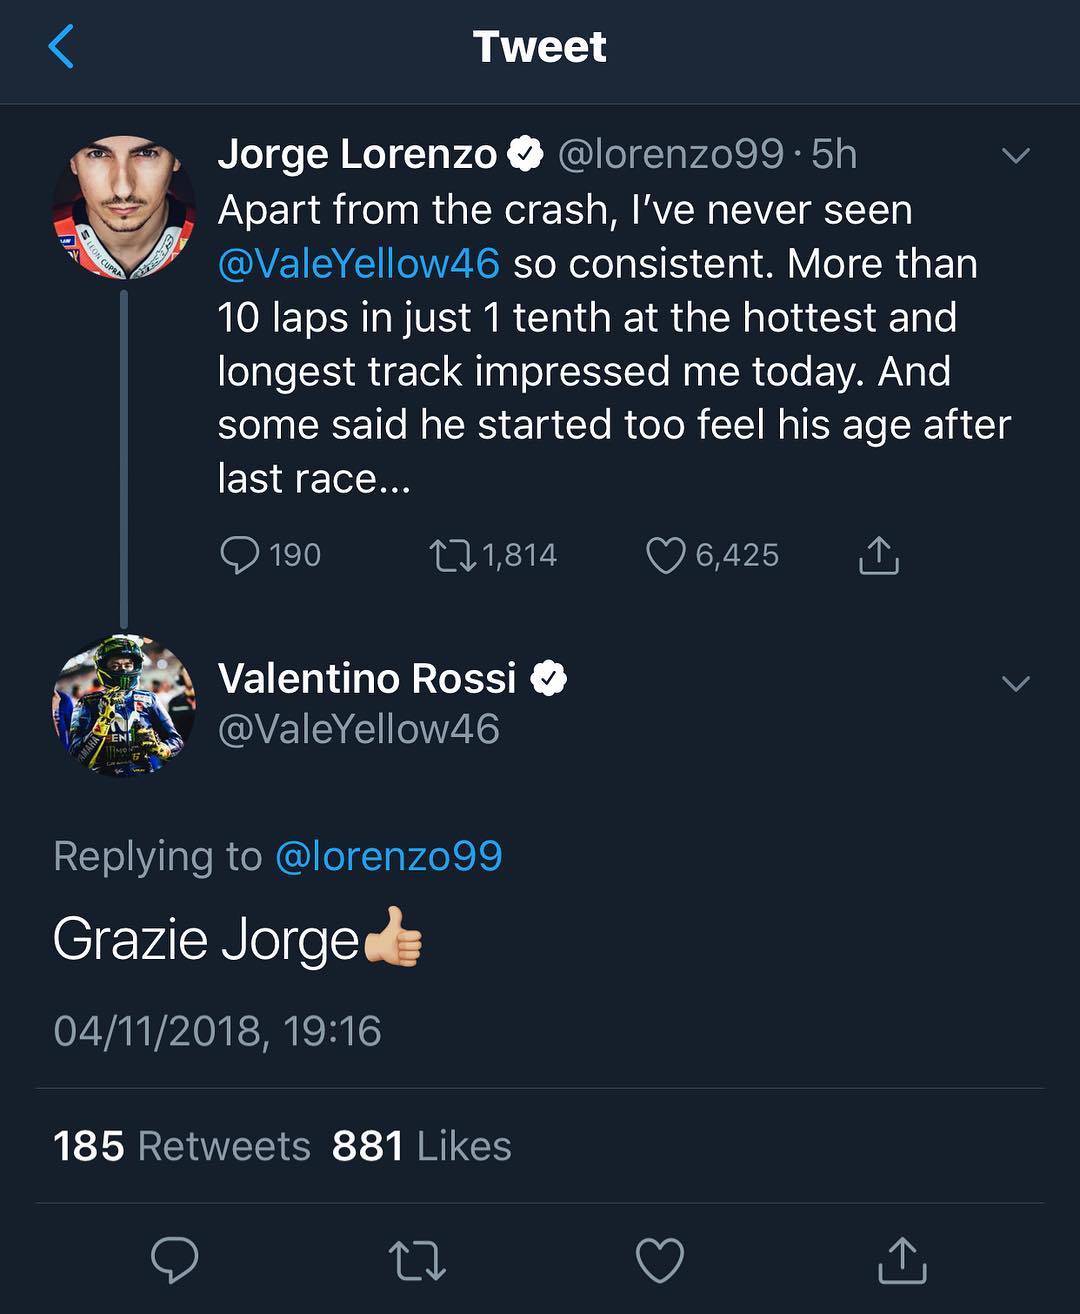This screenshot has height=1314, width=1080.
Task: Retweet Valentino Rossi's reply
Action: 417,1260
